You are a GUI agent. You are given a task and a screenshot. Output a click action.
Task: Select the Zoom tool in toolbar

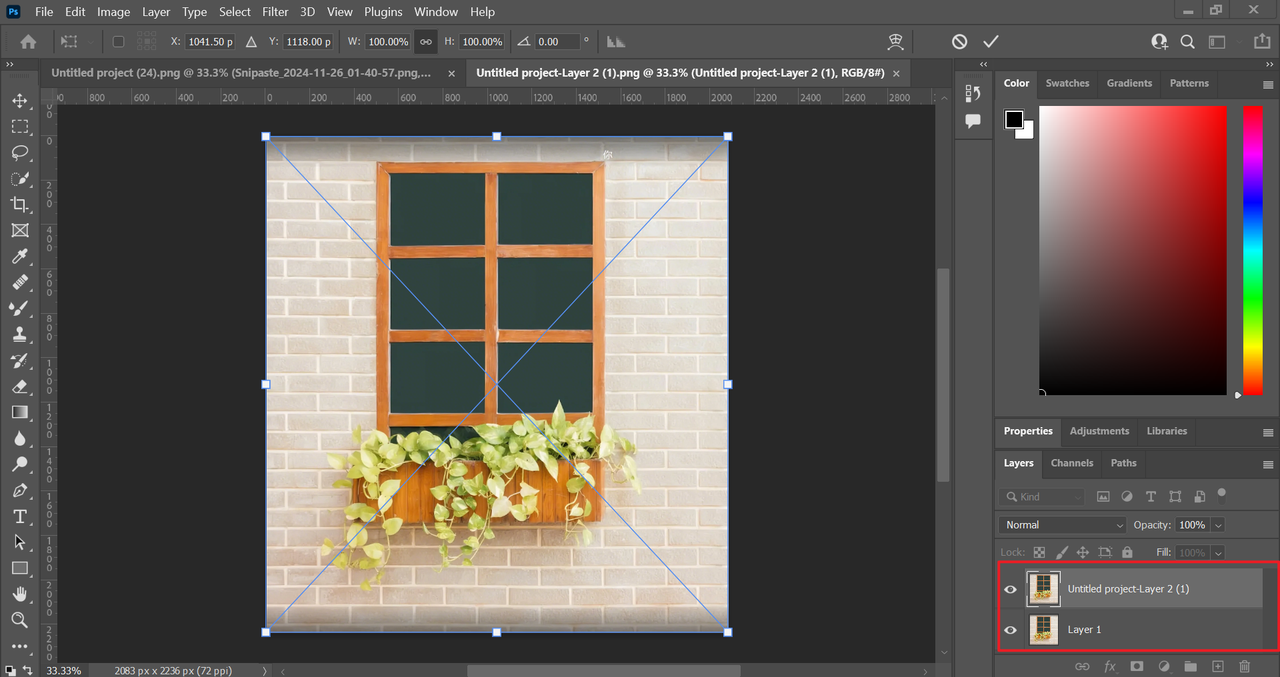19,620
